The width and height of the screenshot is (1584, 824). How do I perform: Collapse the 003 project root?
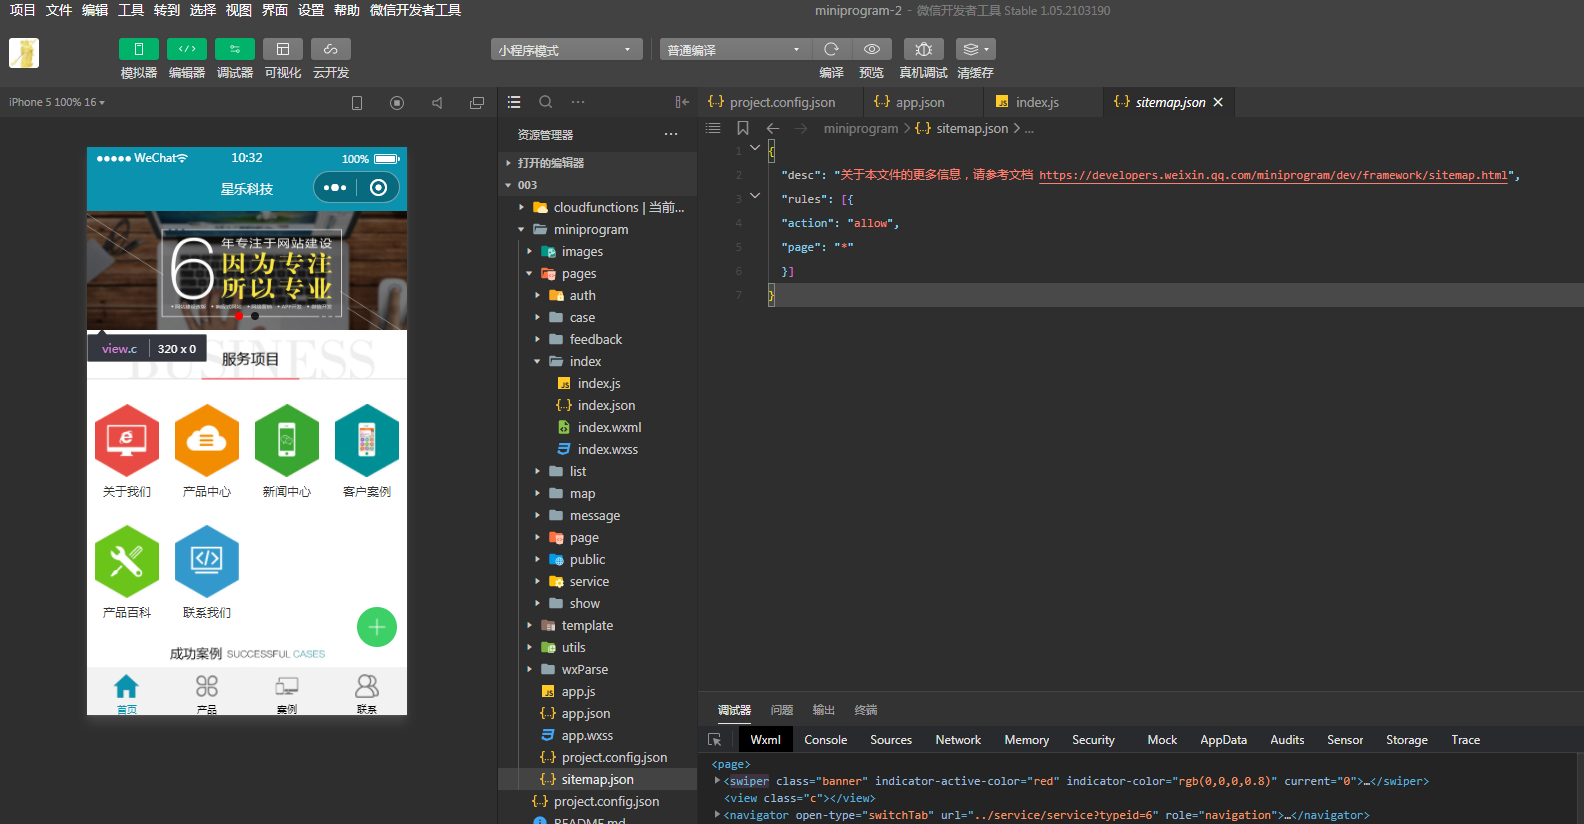click(x=597, y=185)
